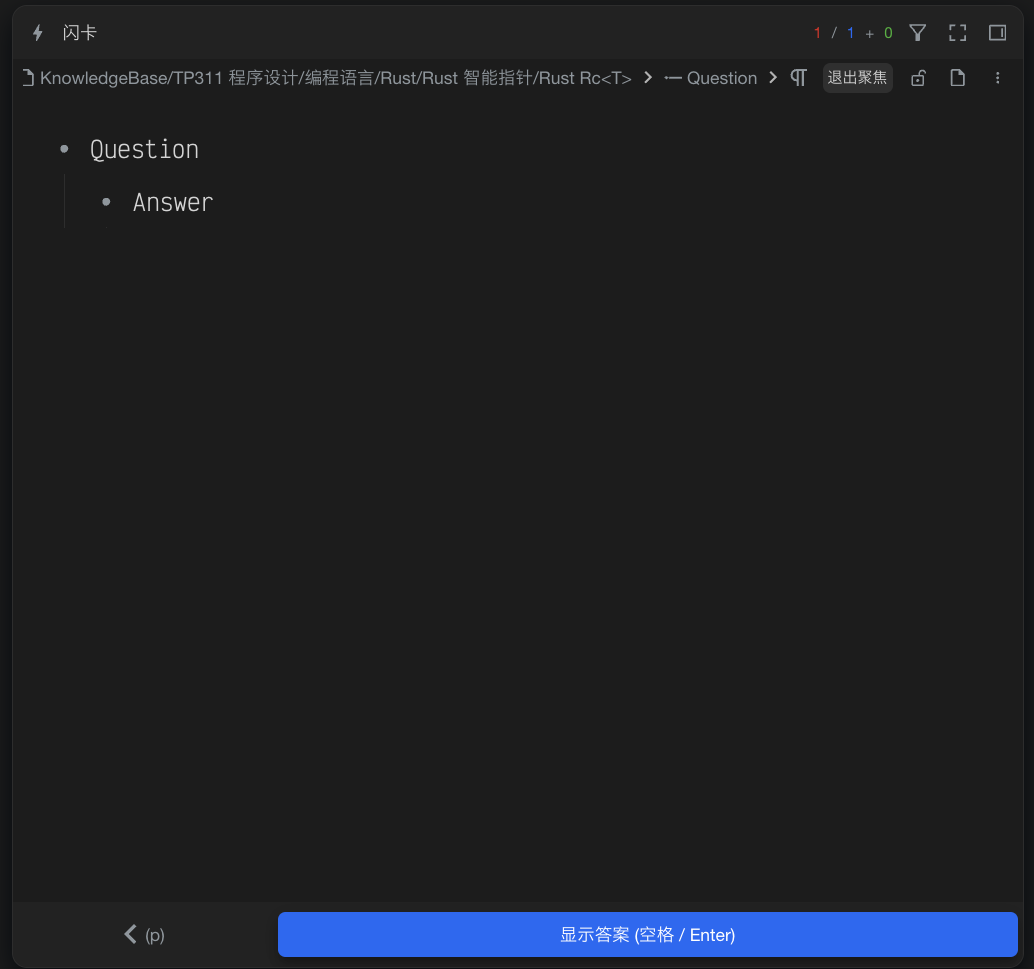Viewport: 1034px width, 969px height.
Task: Click the bullet next to Answer
Action: point(106,202)
